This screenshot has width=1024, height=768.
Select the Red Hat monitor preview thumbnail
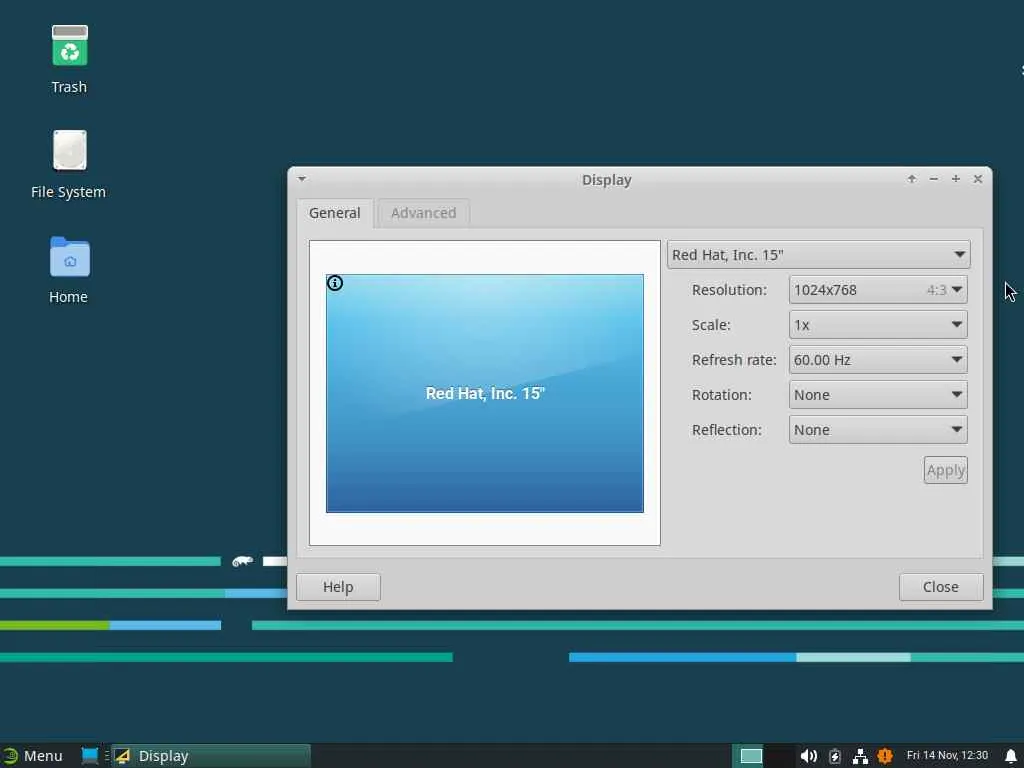[485, 393]
